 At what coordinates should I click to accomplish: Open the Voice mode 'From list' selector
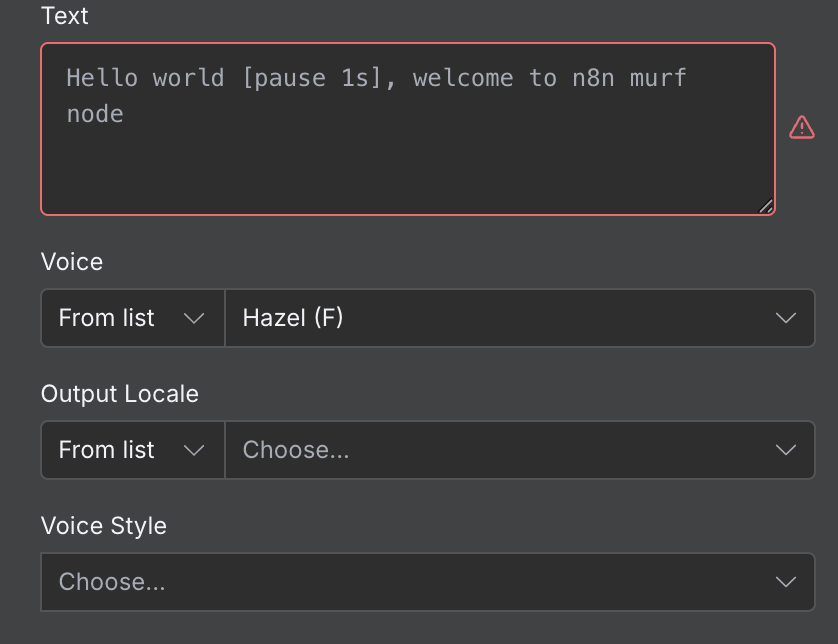pyautogui.click(x=130, y=318)
